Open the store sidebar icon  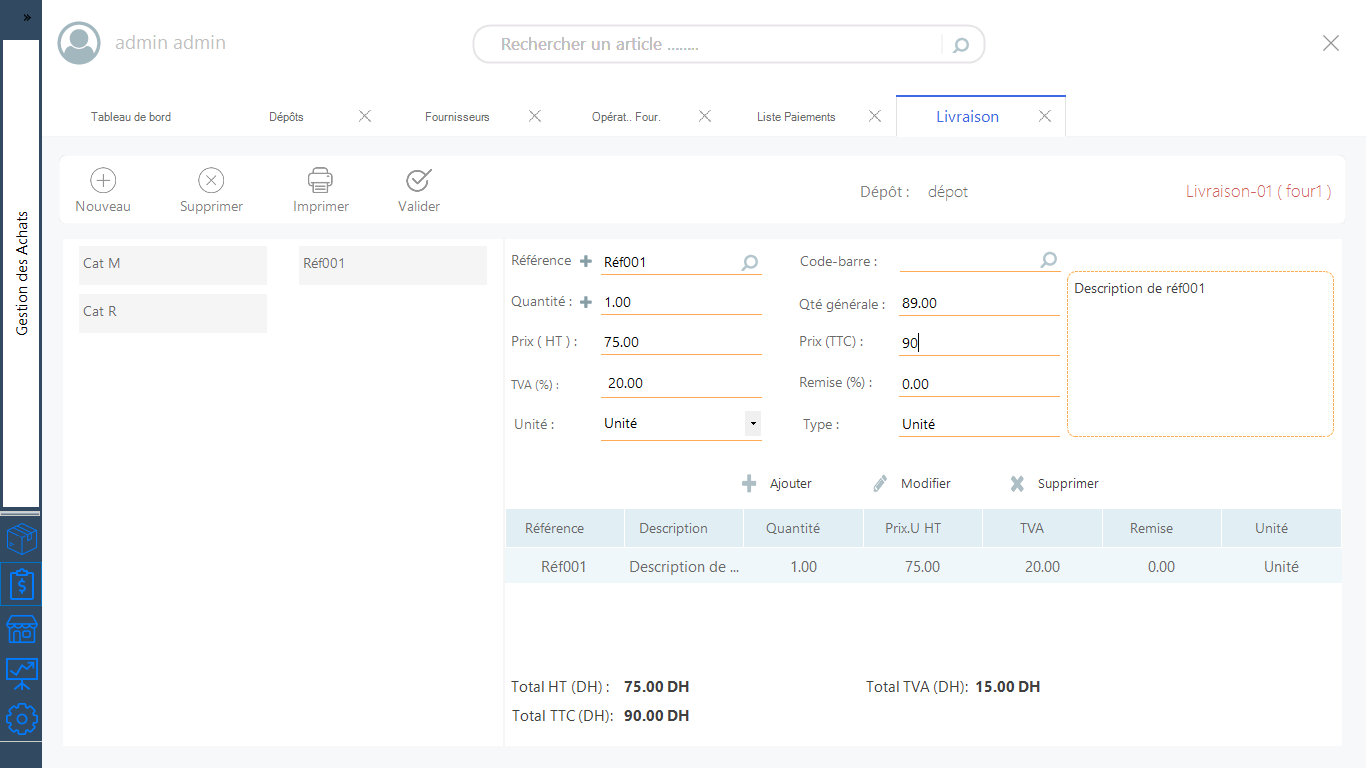[21, 629]
